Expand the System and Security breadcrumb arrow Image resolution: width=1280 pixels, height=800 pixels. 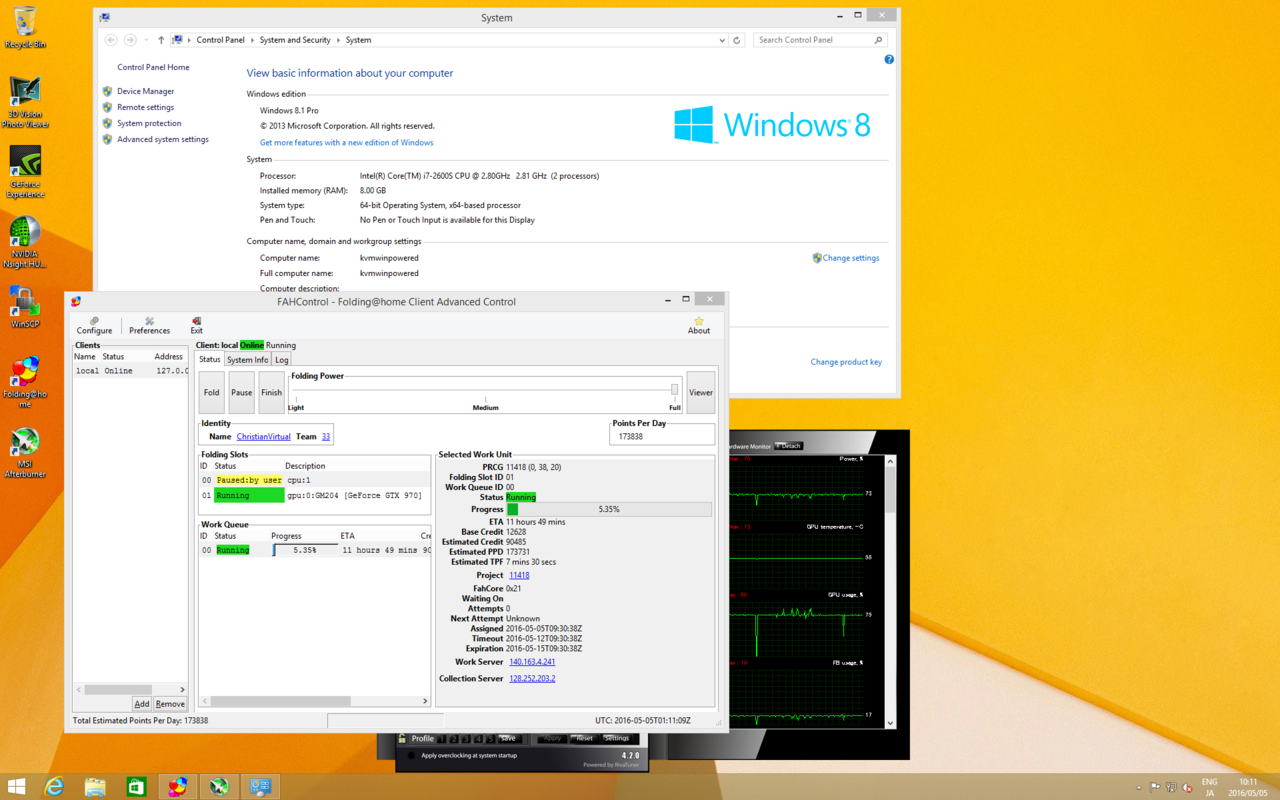pyautogui.click(x=338, y=40)
